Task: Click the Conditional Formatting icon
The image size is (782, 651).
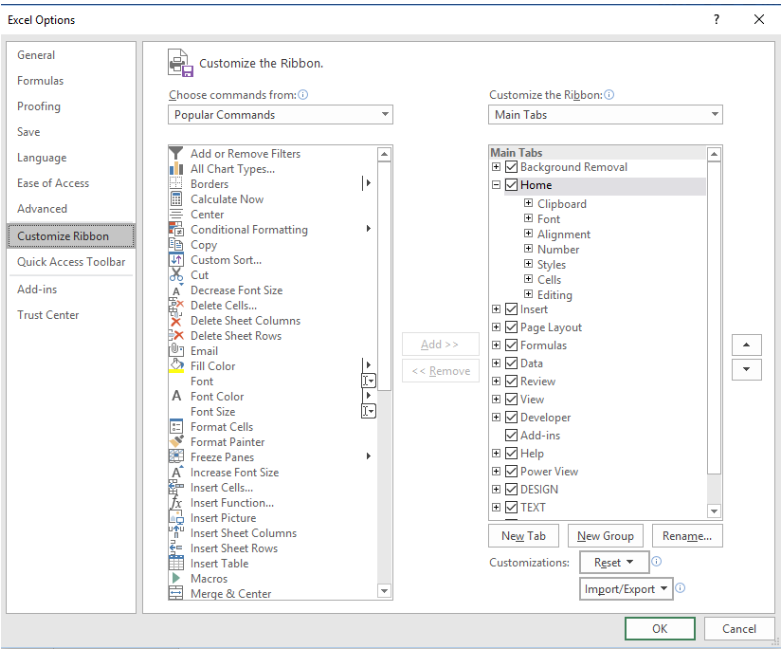Action: coord(176,229)
